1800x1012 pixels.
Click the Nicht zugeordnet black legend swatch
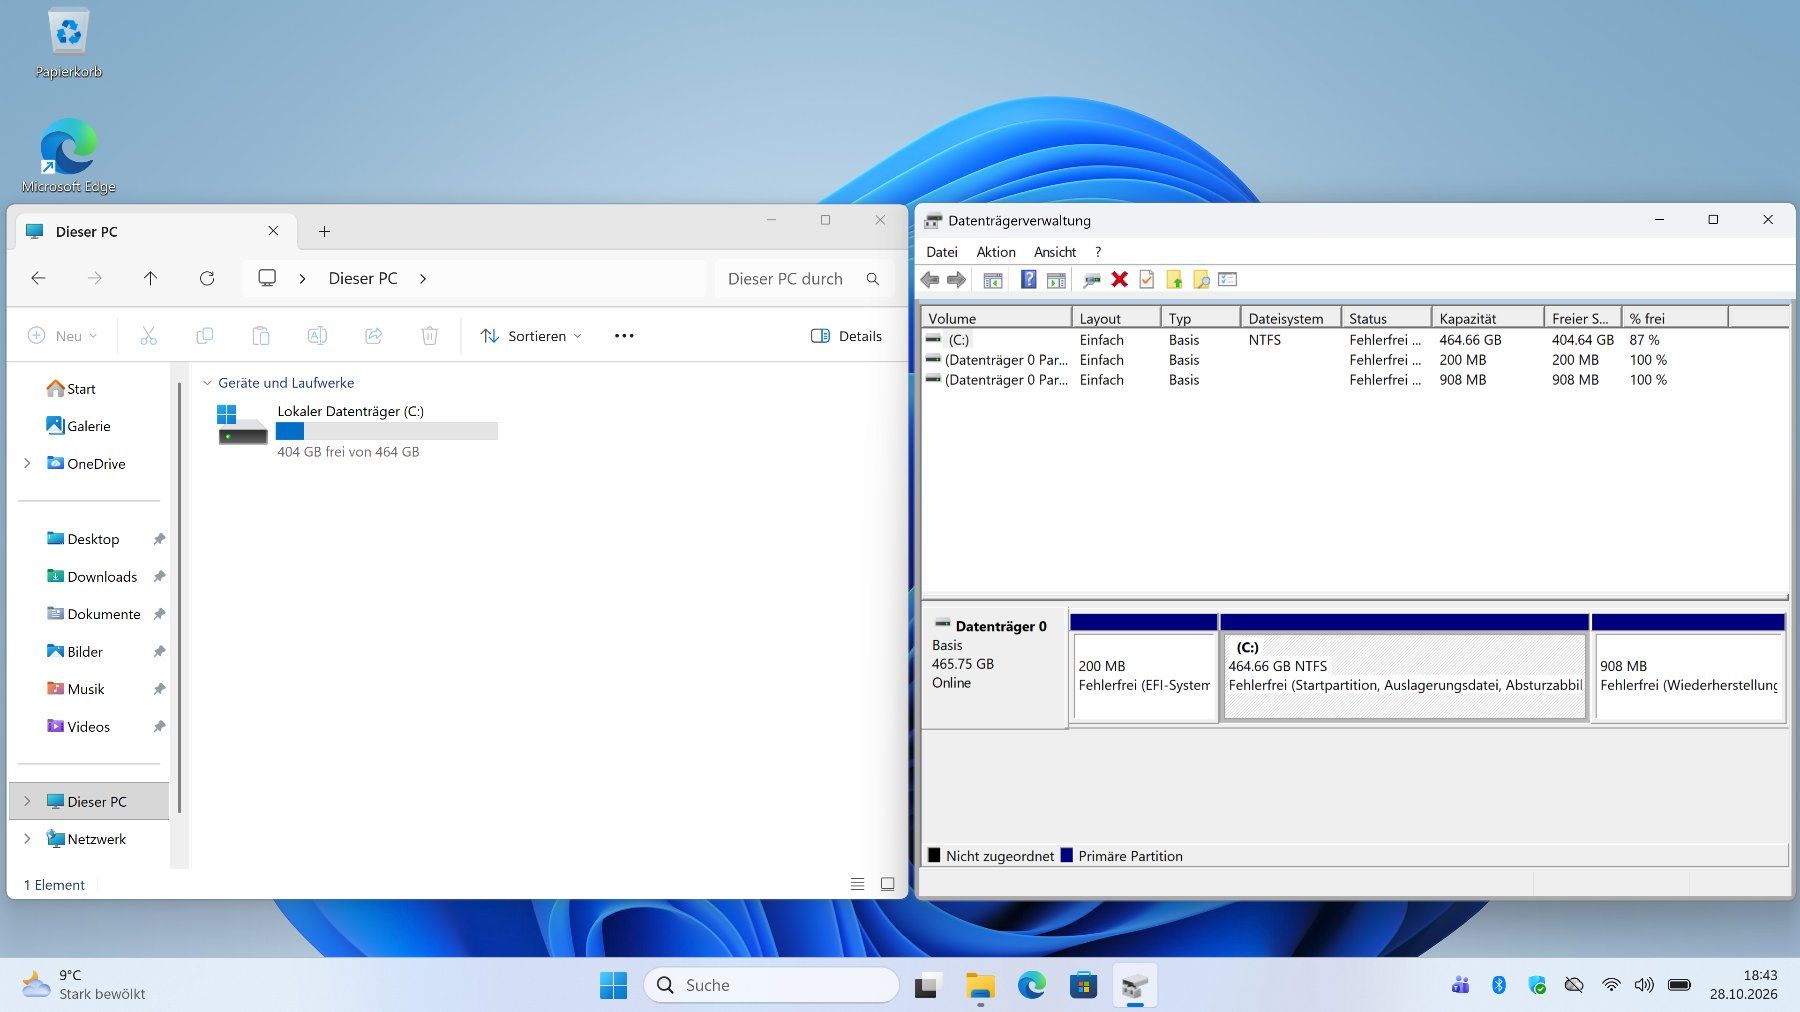pos(934,855)
